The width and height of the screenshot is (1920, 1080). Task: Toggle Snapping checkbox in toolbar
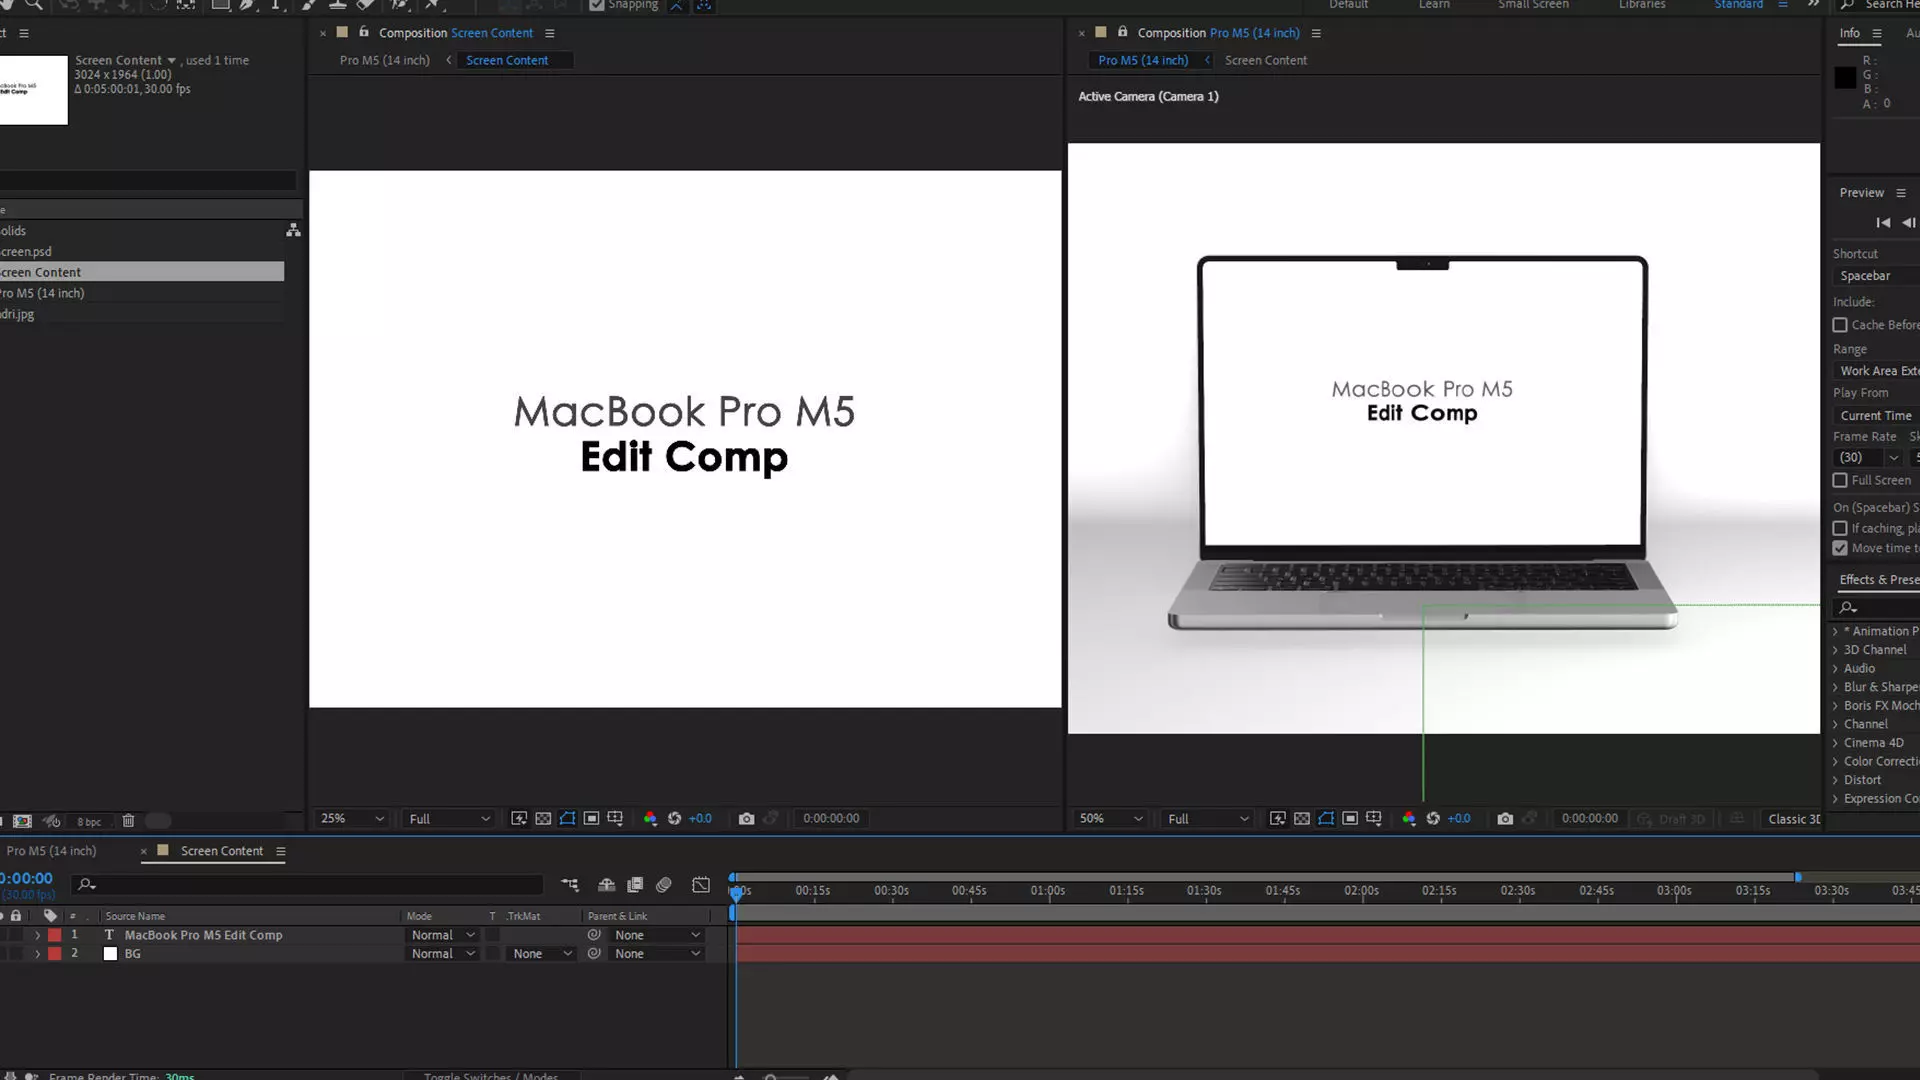(x=597, y=5)
